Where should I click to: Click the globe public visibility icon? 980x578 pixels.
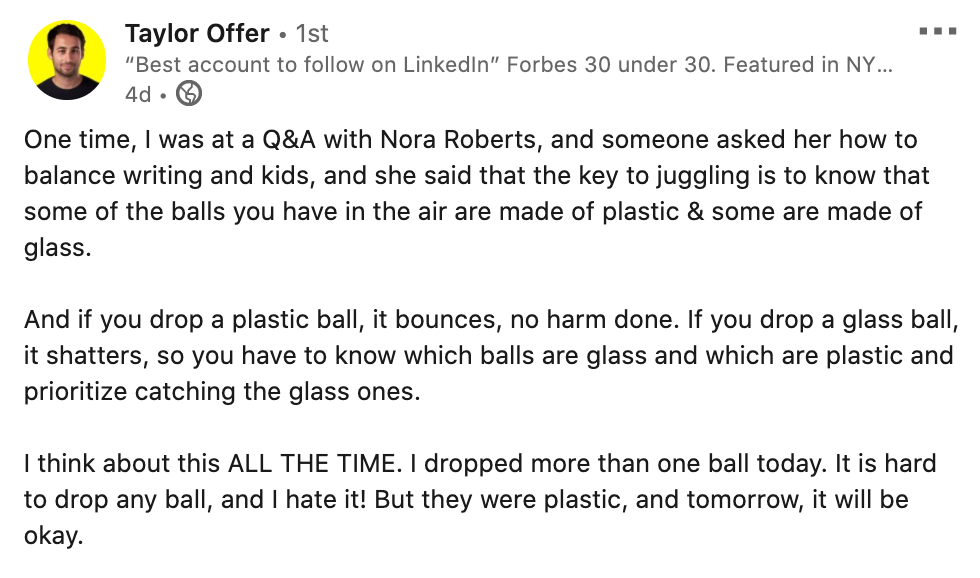(189, 94)
